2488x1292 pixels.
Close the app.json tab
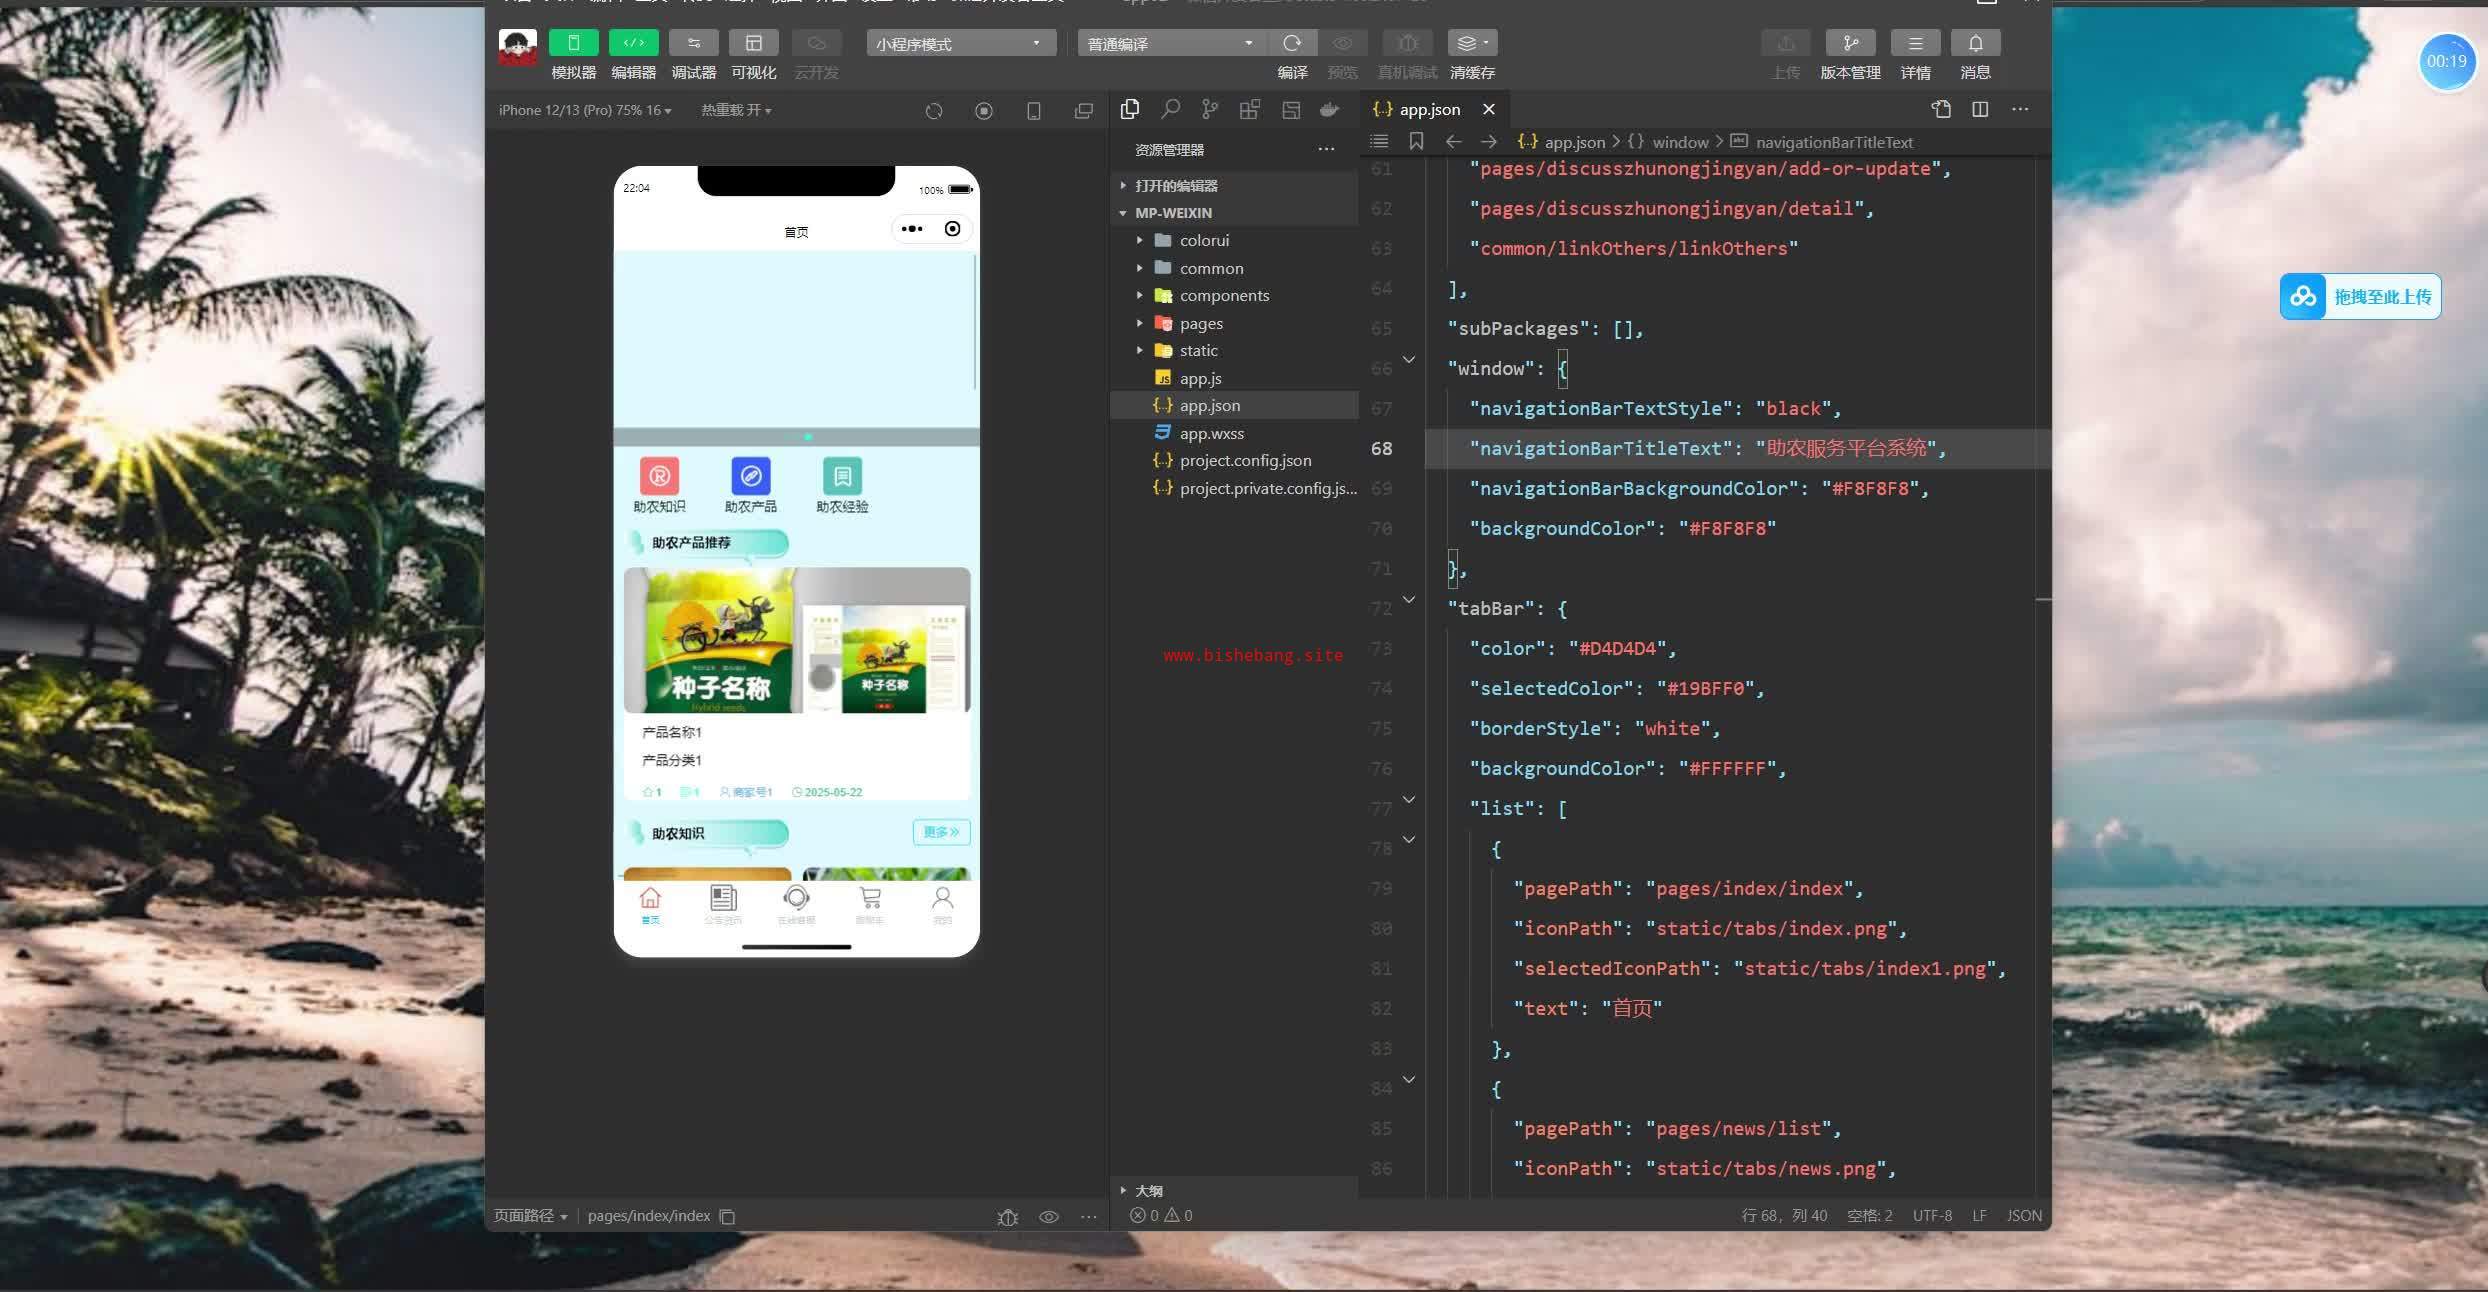pyautogui.click(x=1489, y=109)
